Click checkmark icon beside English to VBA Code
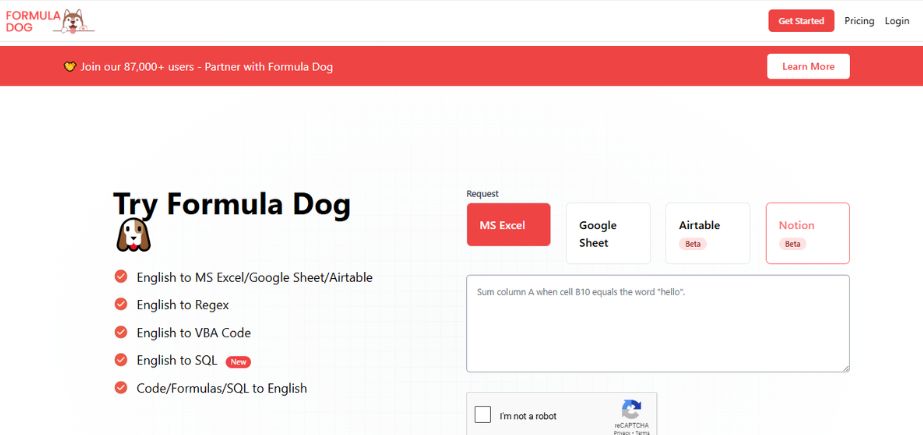This screenshot has height=435, width=923. 121,332
